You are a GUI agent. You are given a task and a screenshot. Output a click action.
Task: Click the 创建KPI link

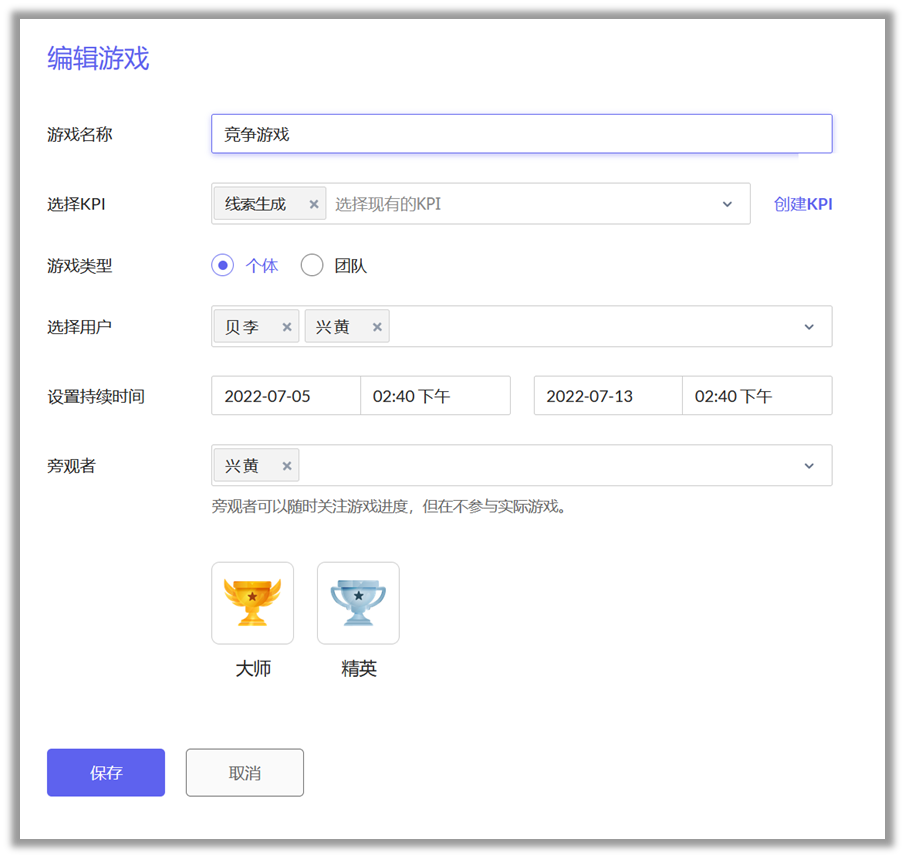pos(802,204)
